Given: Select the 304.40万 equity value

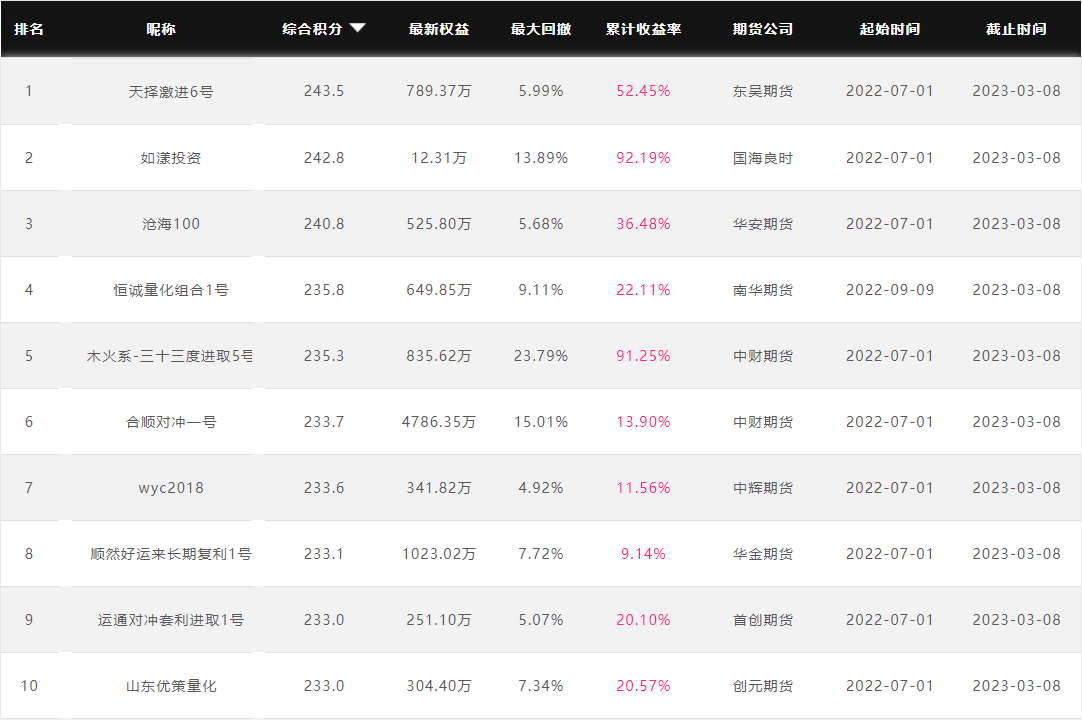Looking at the screenshot, I should coord(439,686).
